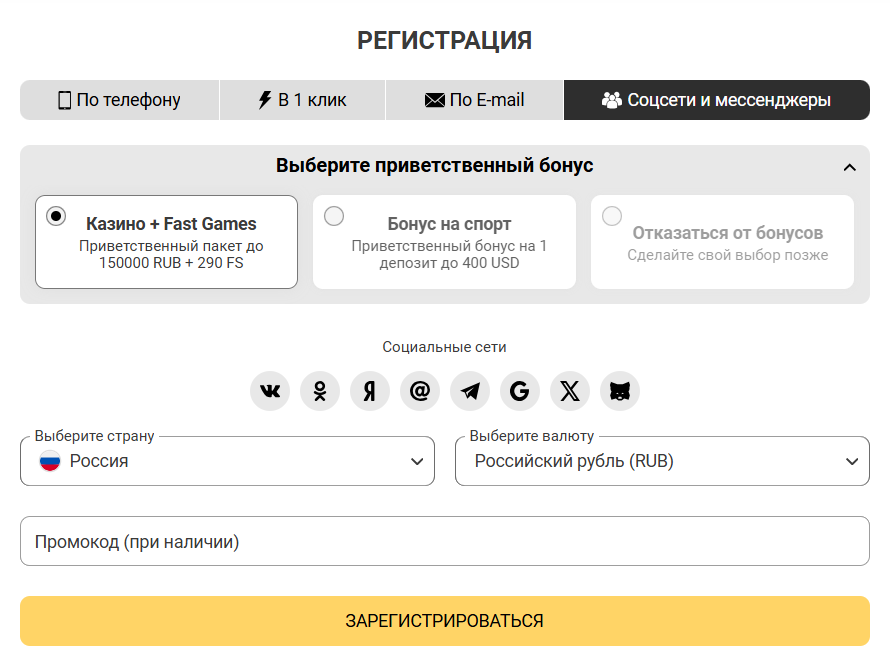Select the Казино + Fast Games bonus radio
This screenshot has width=890, height=663.
tap(56, 216)
